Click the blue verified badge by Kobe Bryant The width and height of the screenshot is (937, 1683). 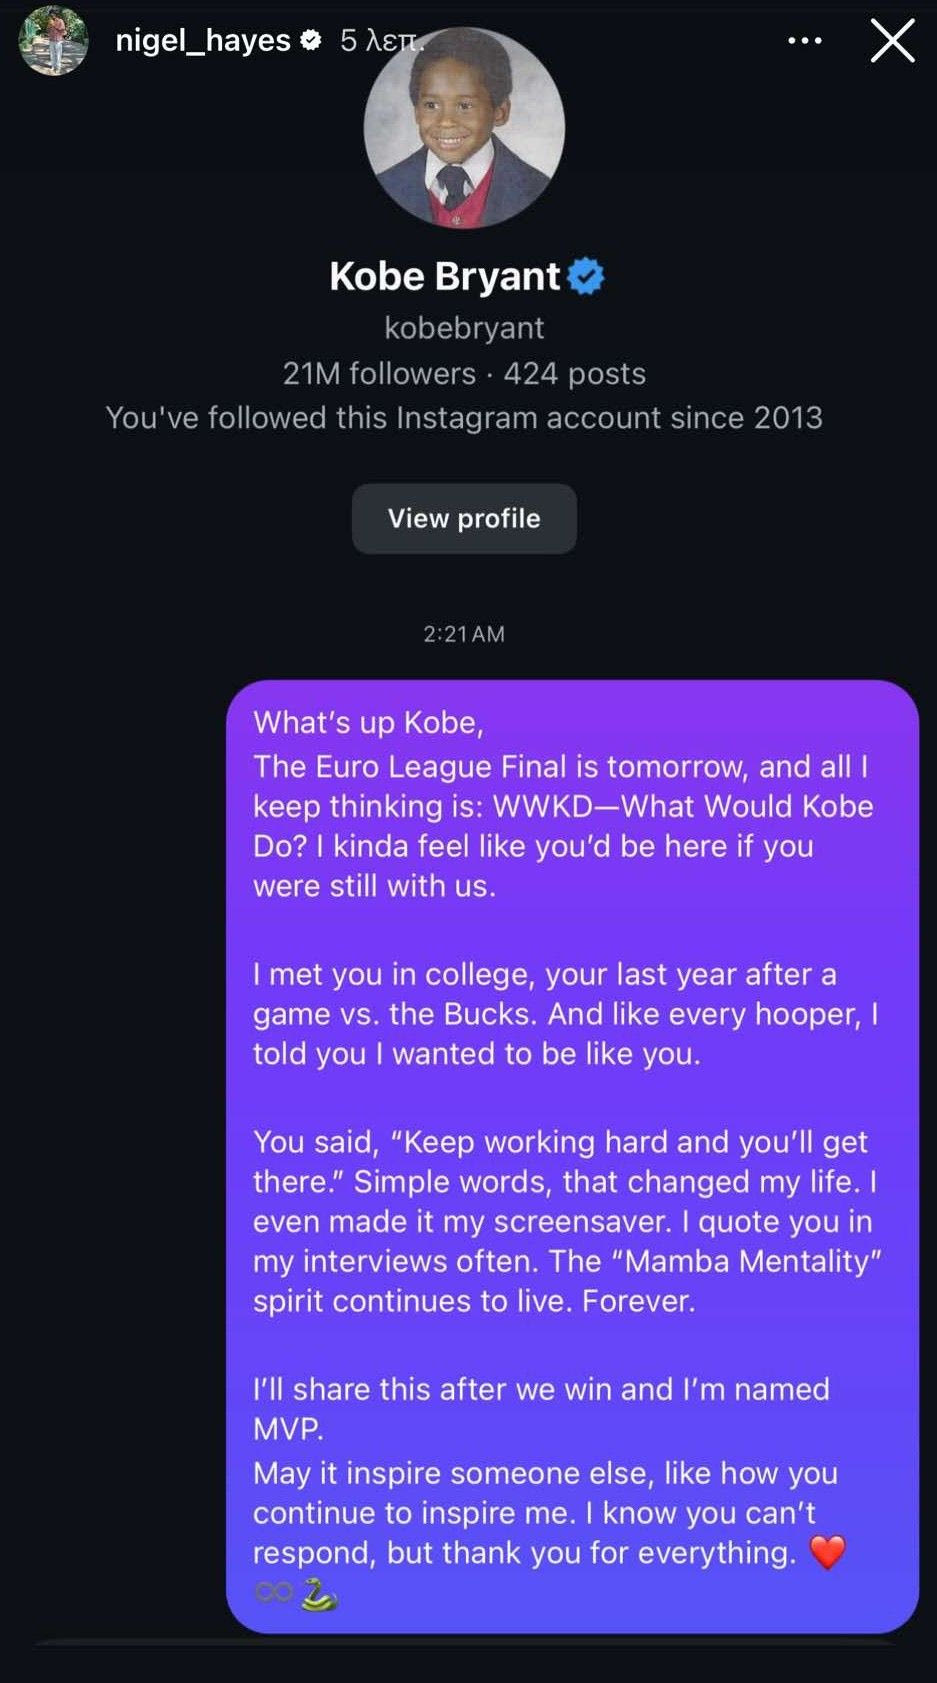tap(586, 276)
